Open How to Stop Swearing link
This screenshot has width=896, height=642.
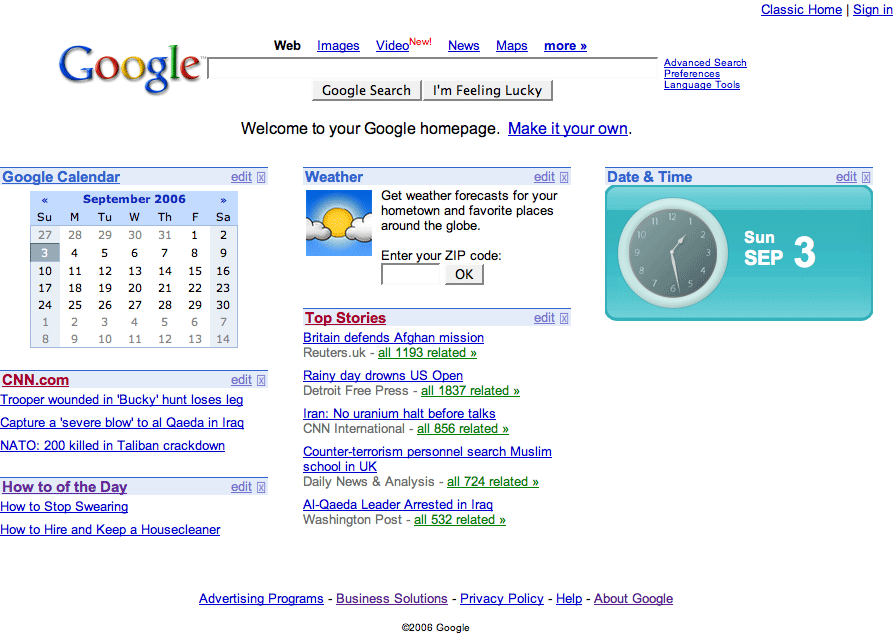pos(65,507)
